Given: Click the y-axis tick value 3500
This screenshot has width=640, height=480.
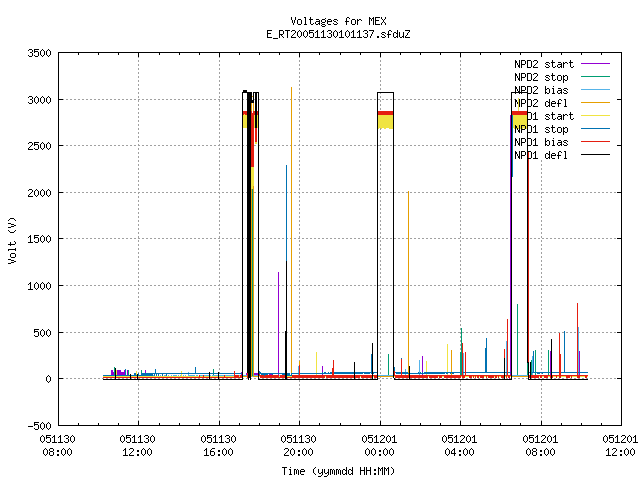Looking at the screenshot, I should (40, 53).
